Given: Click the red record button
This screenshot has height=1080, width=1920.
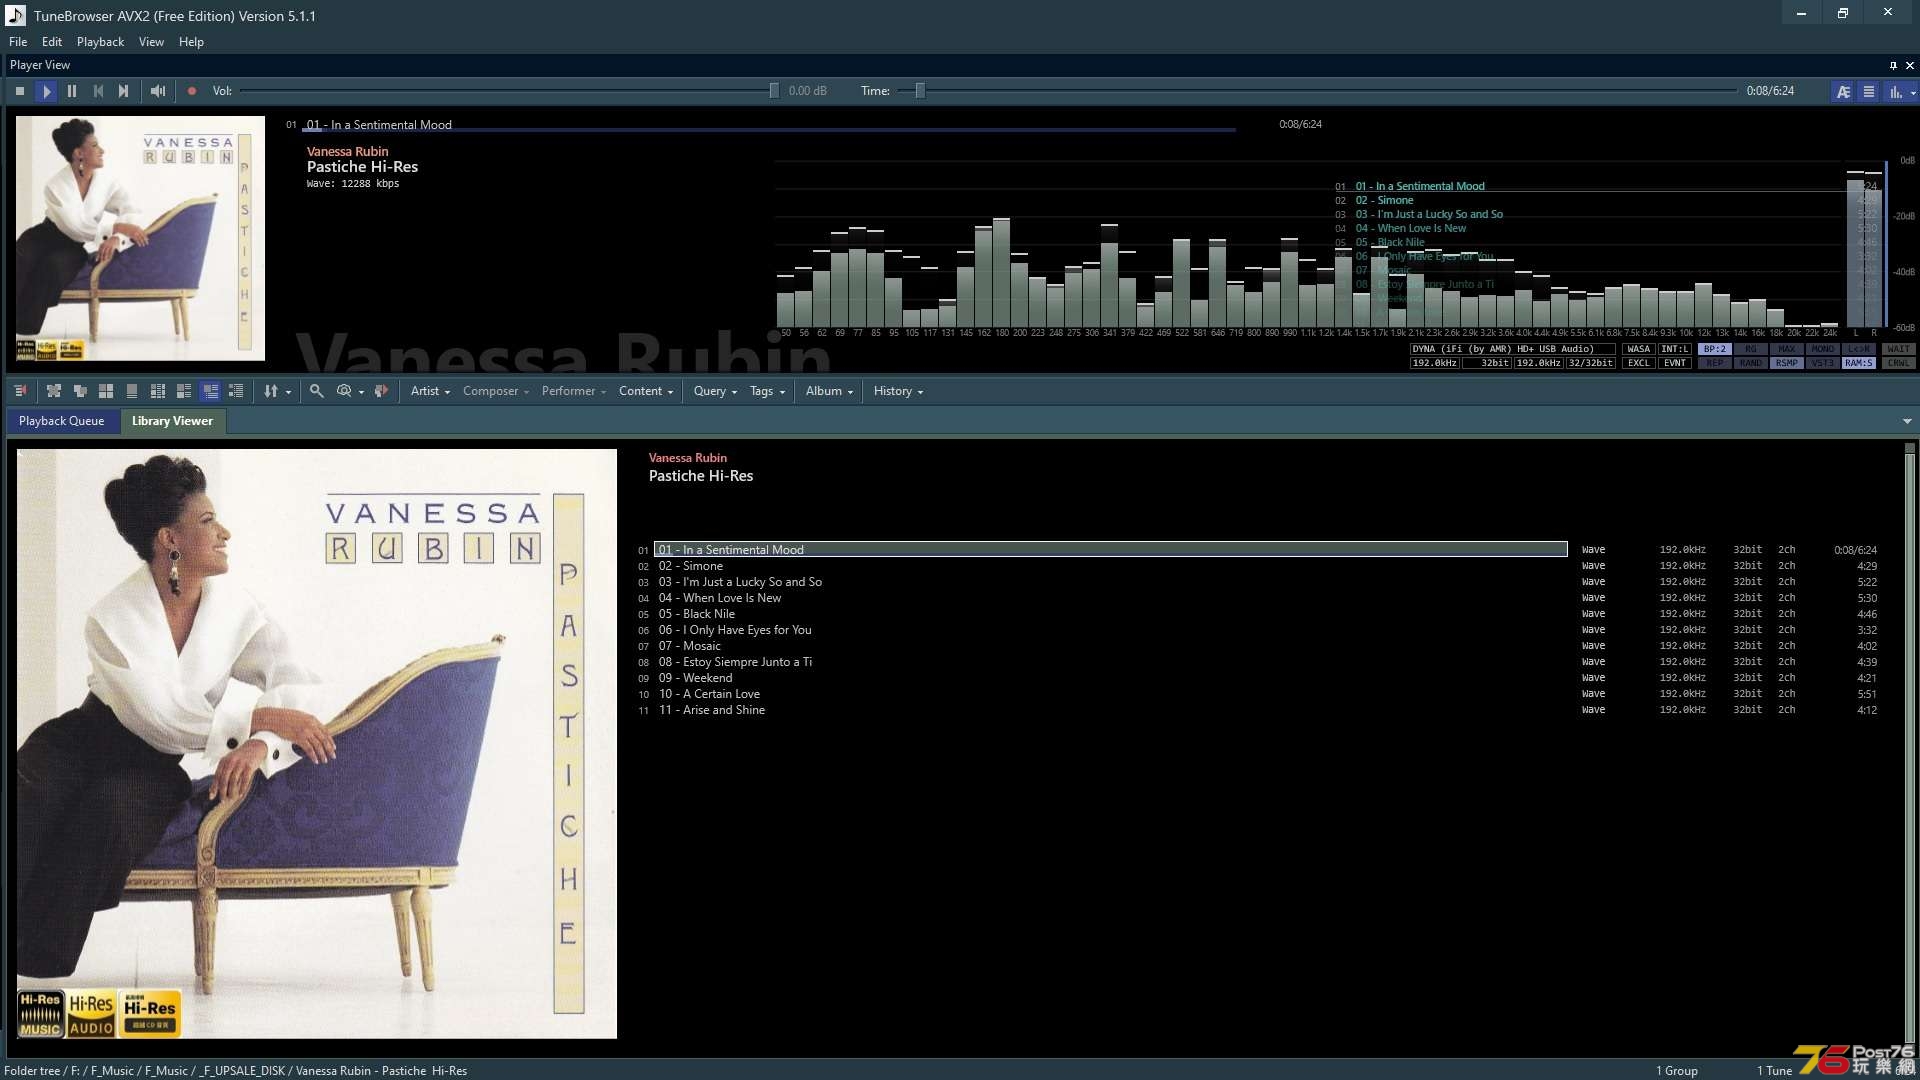Looking at the screenshot, I should pyautogui.click(x=192, y=91).
